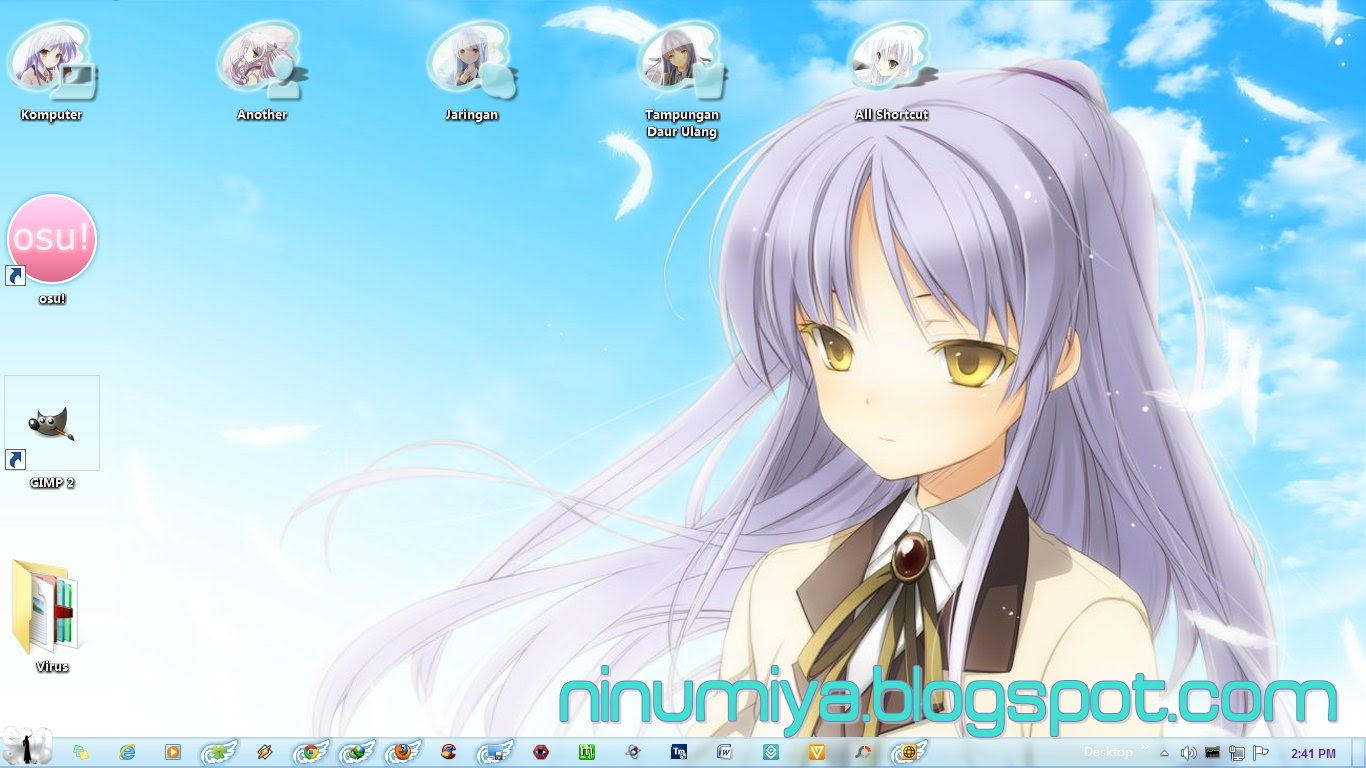Open Windows Media Player taskbar icon
This screenshot has height=768, width=1366.
[173, 752]
